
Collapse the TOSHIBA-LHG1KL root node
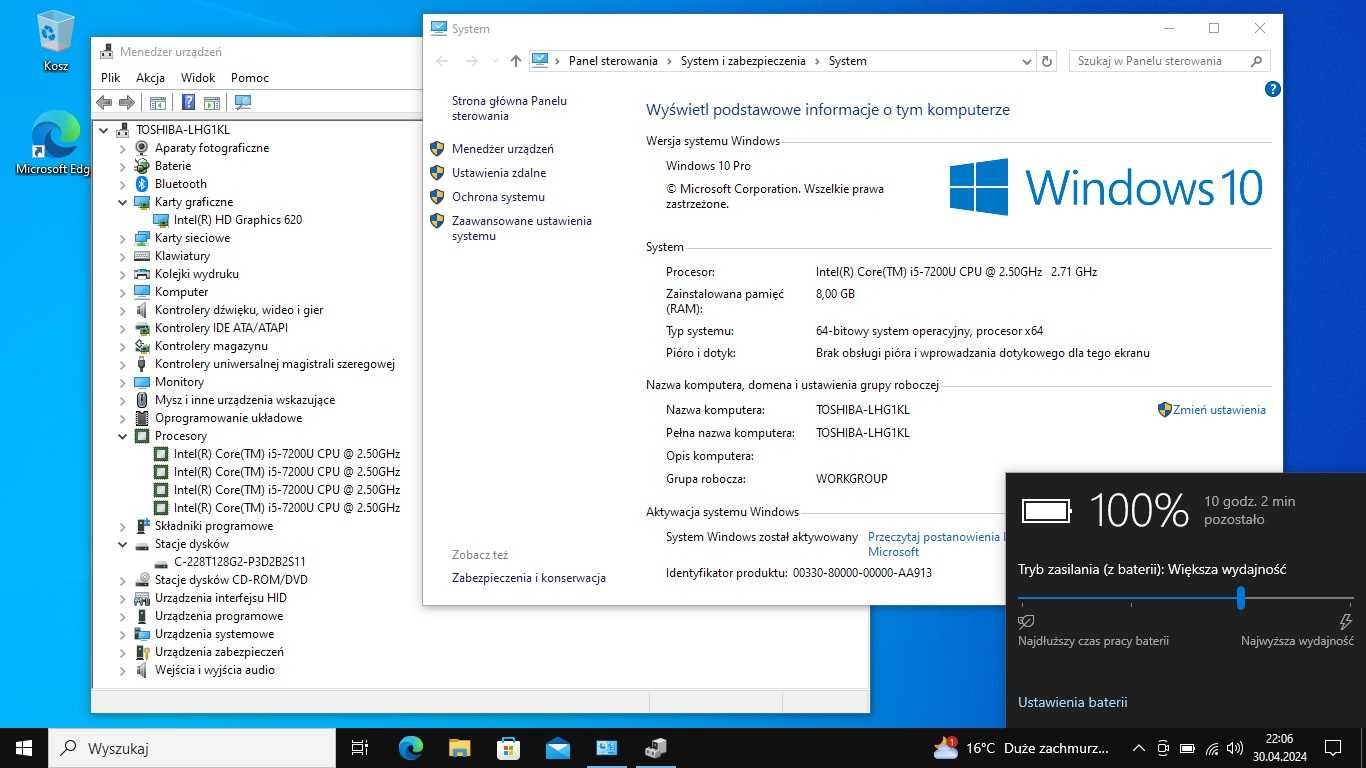[104, 130]
